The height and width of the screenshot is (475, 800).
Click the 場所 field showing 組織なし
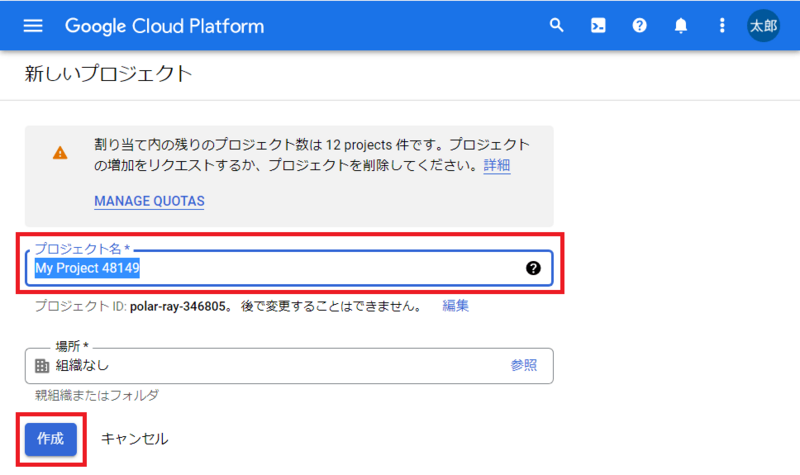[x=270, y=366]
